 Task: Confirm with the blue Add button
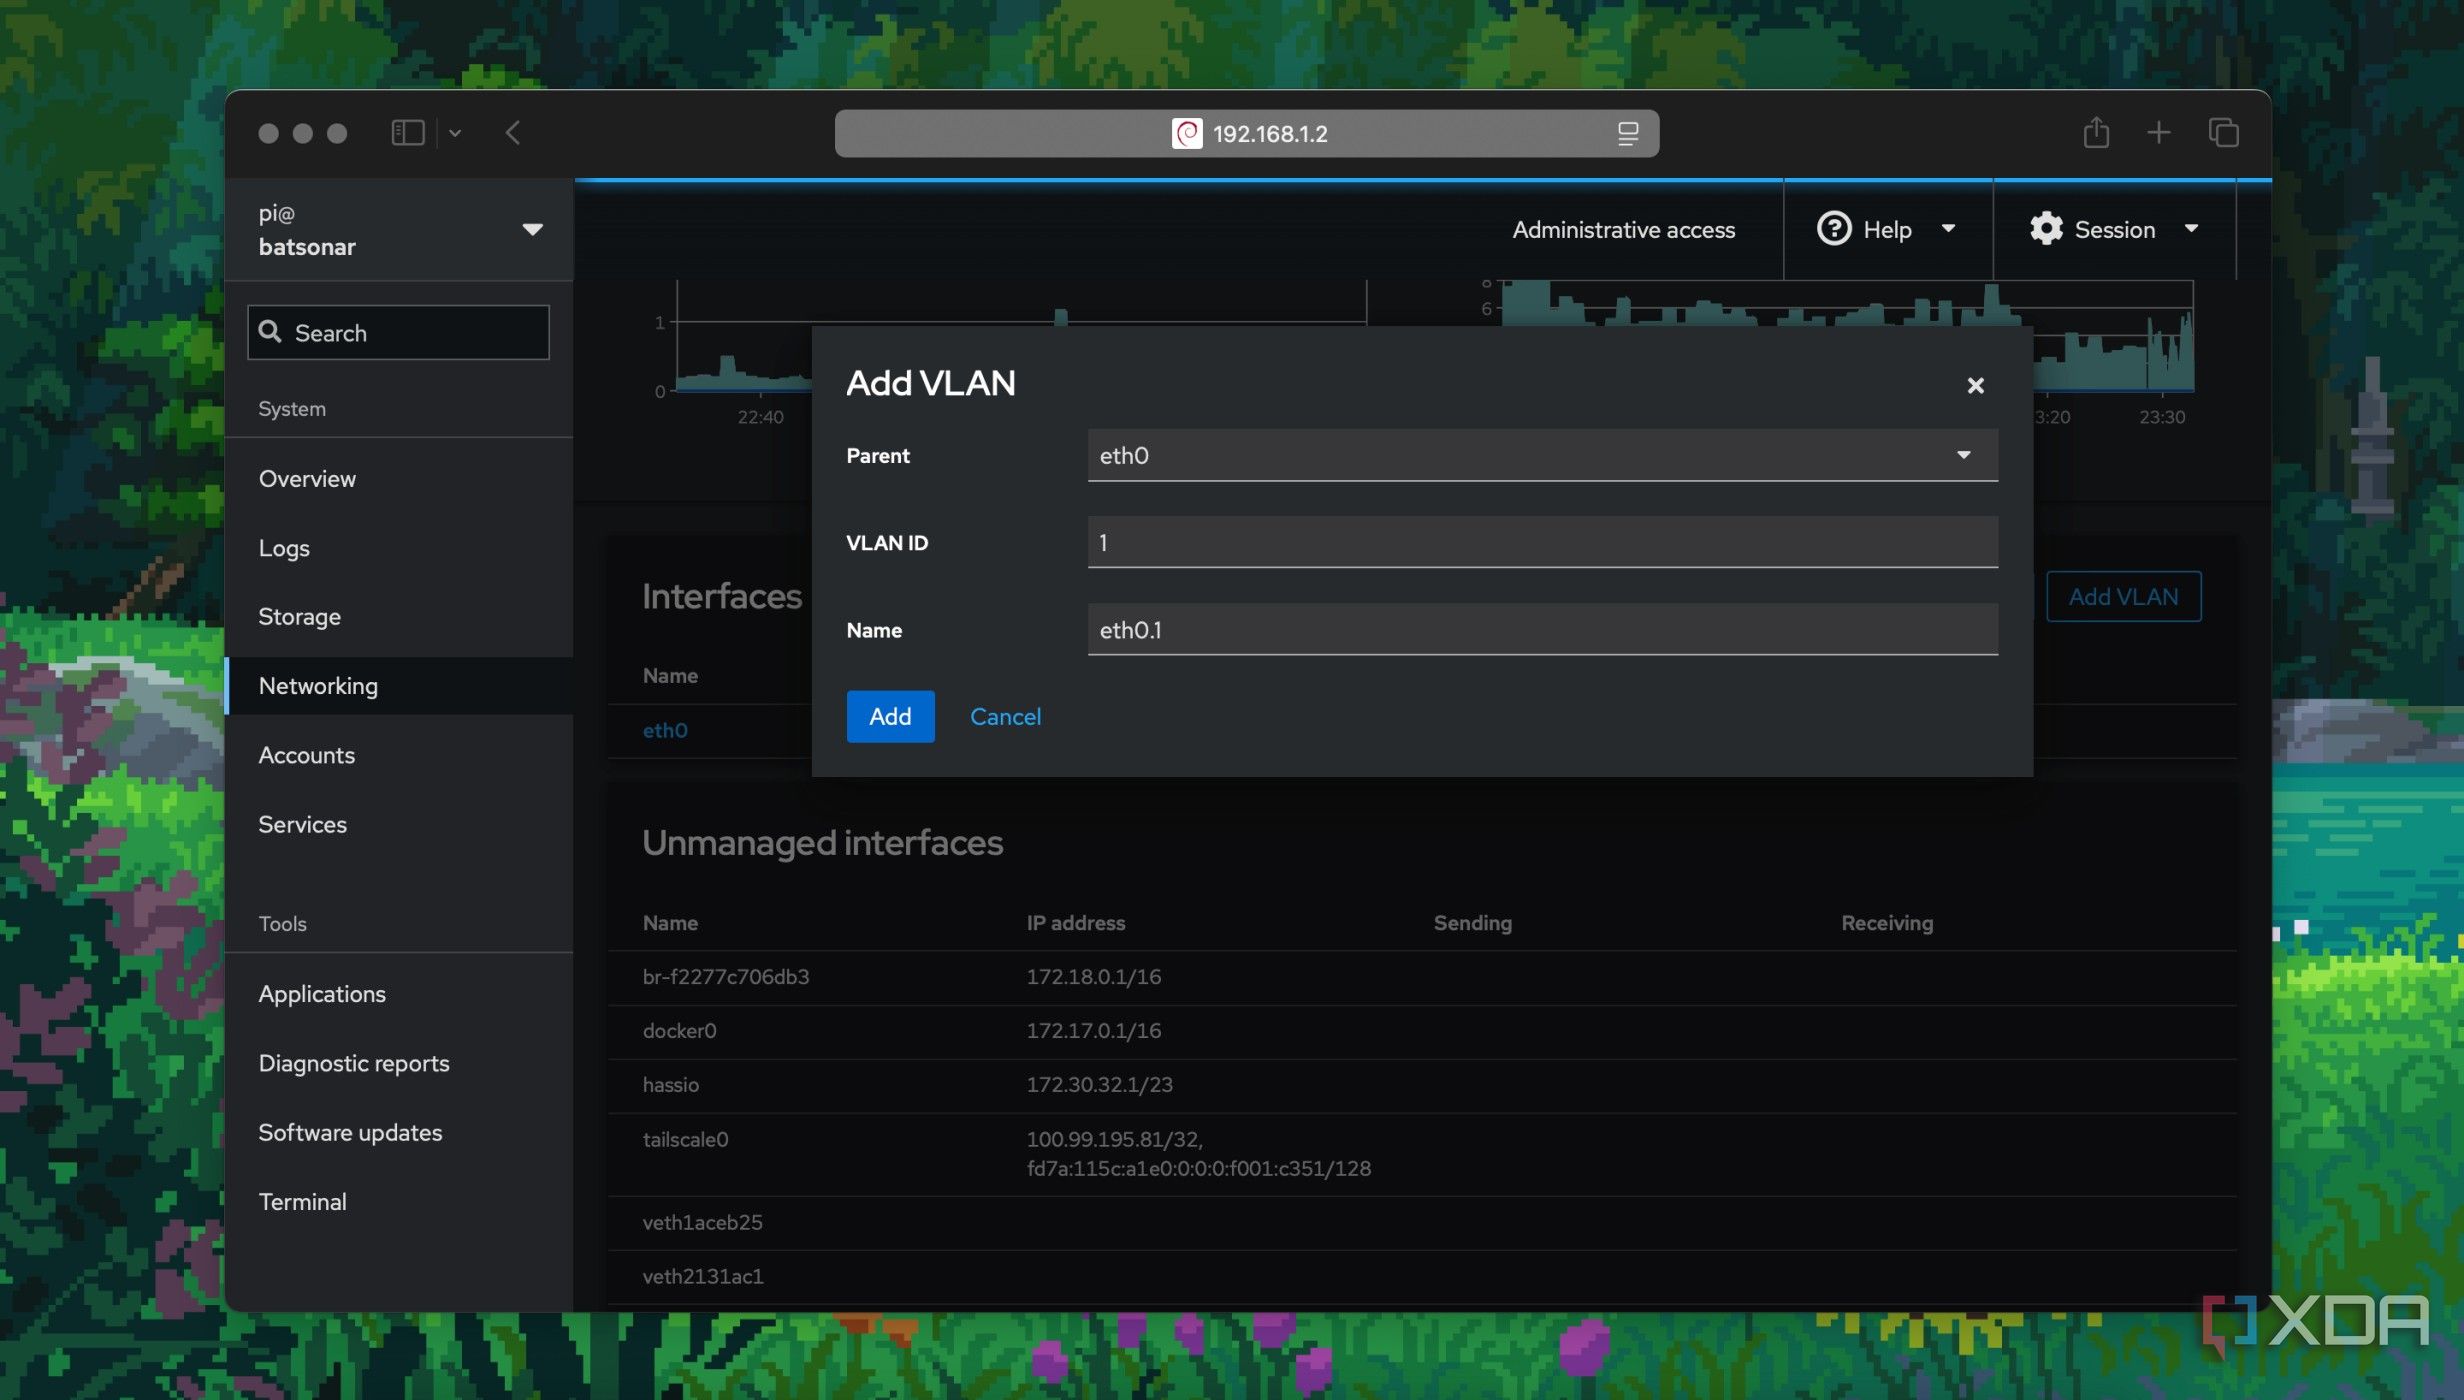click(890, 716)
